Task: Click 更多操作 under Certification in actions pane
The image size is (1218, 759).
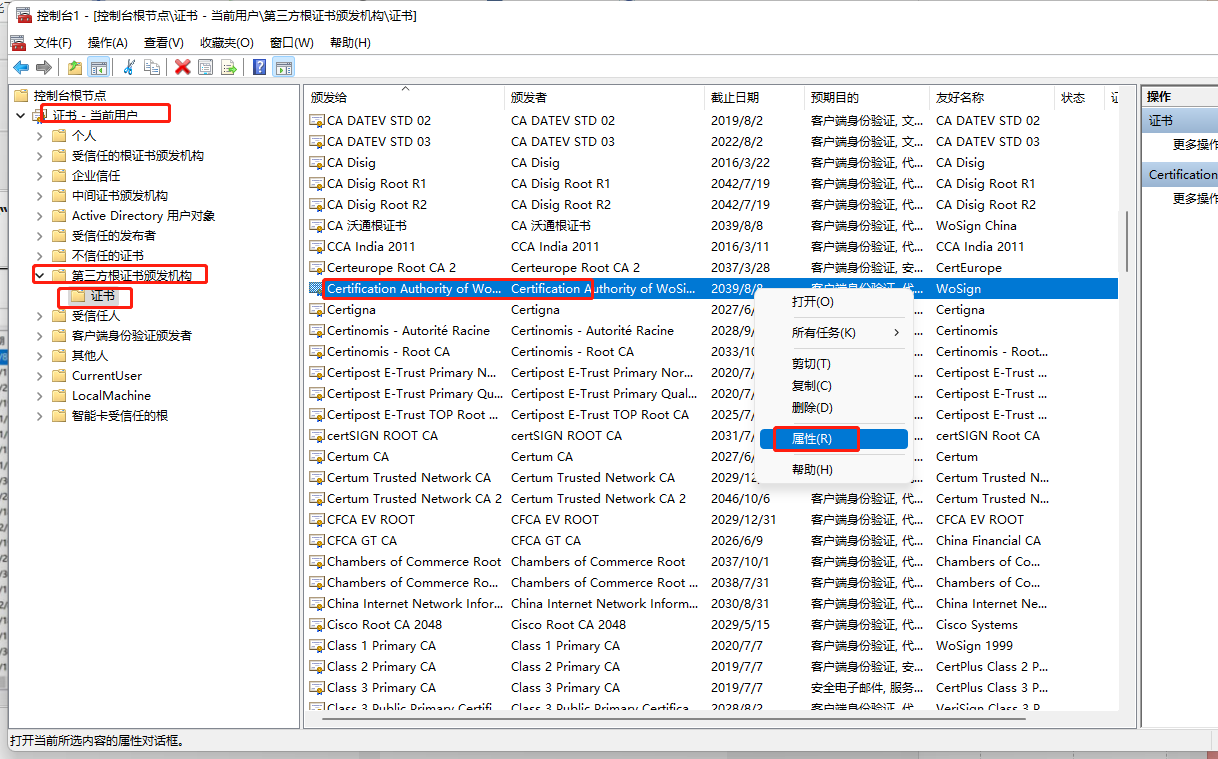Action: (x=1195, y=198)
